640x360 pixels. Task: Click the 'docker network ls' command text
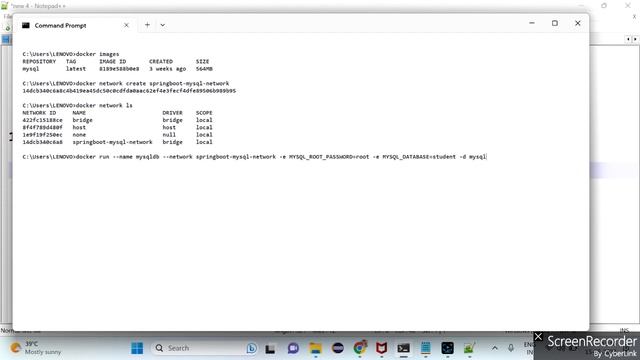coord(104,105)
